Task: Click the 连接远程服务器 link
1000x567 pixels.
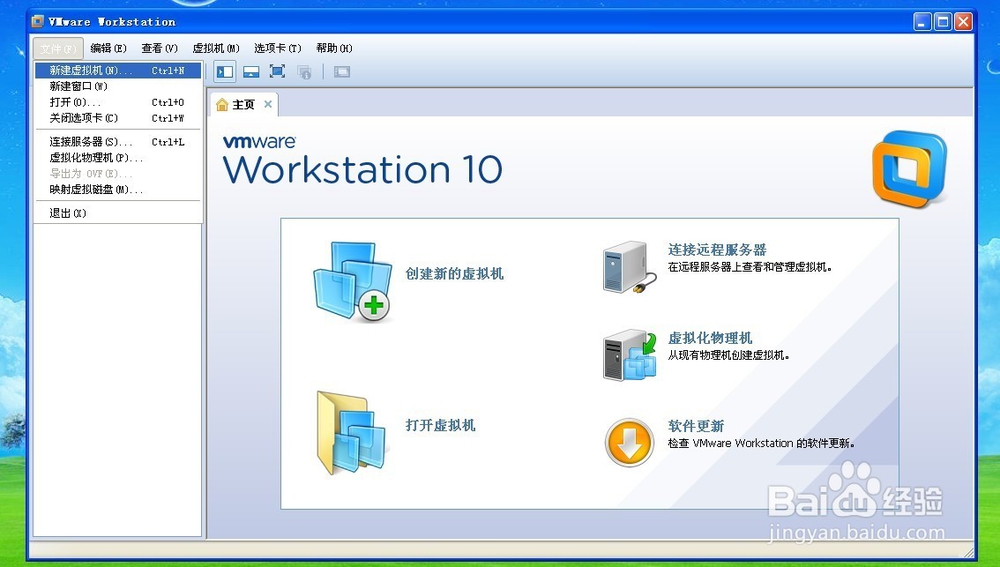Action: (717, 250)
